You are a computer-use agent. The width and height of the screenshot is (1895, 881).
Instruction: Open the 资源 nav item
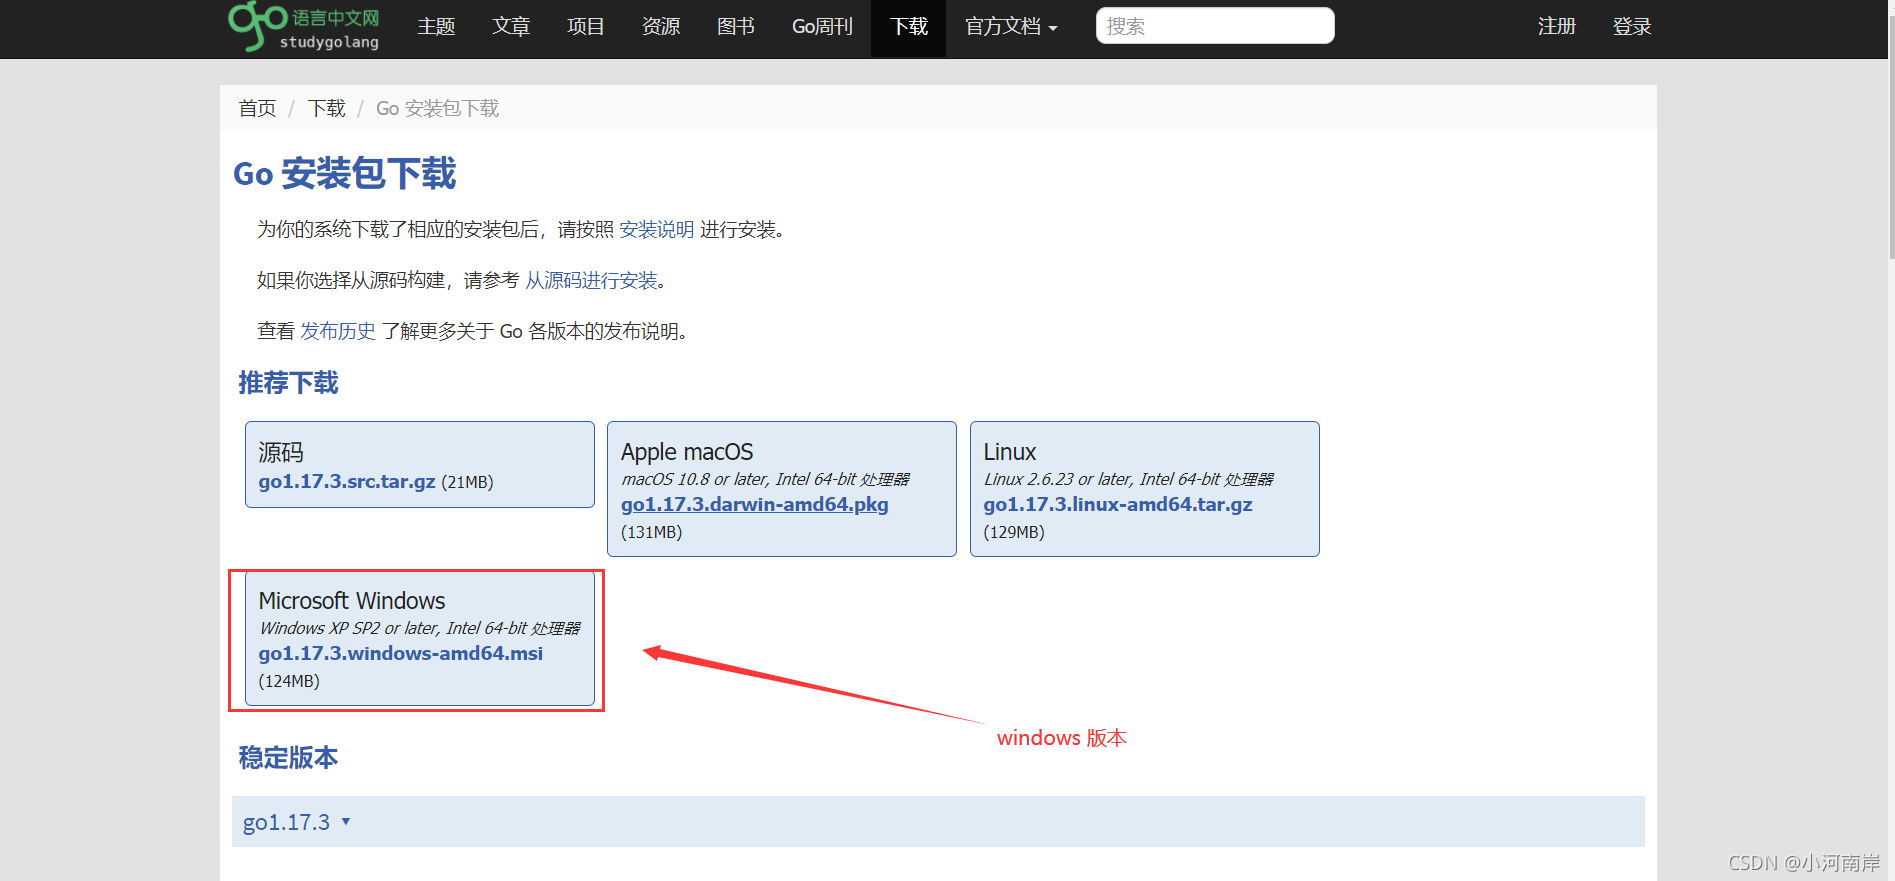(661, 27)
